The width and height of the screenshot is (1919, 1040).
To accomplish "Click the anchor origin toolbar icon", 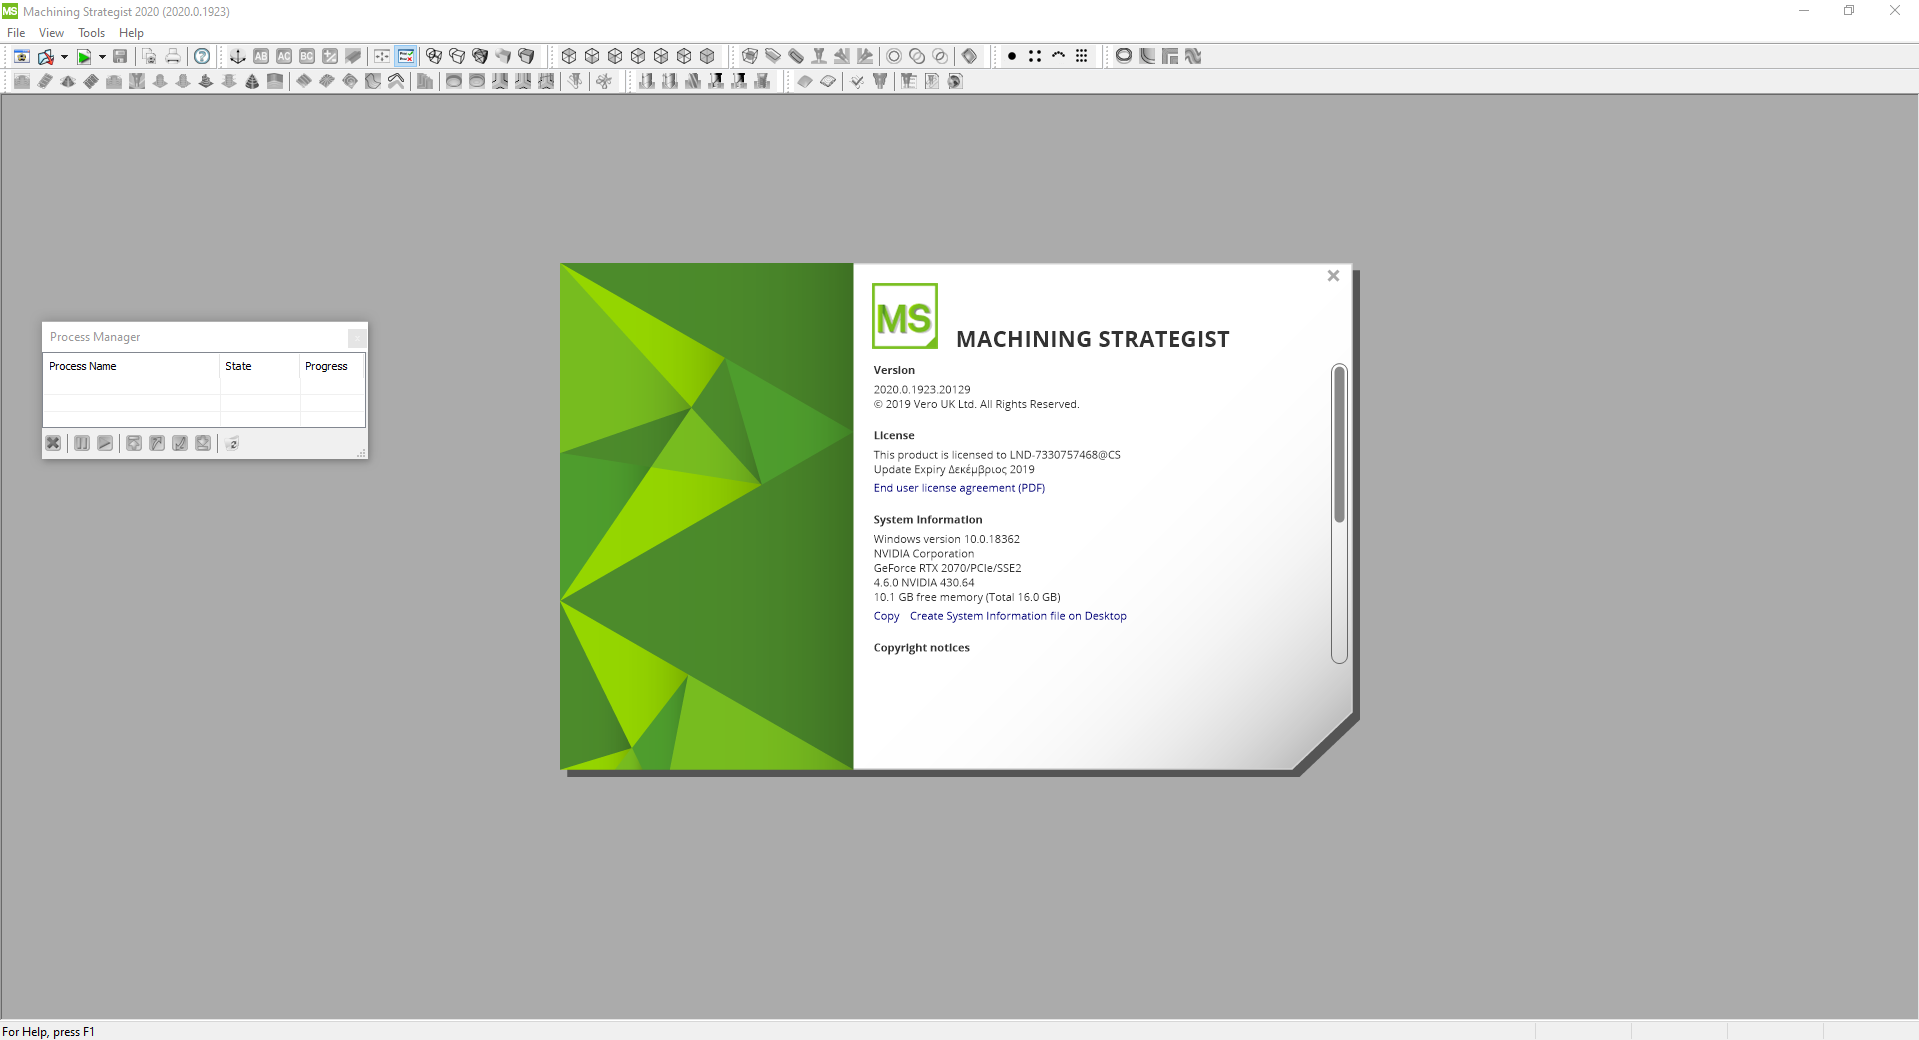I will tap(238, 56).
